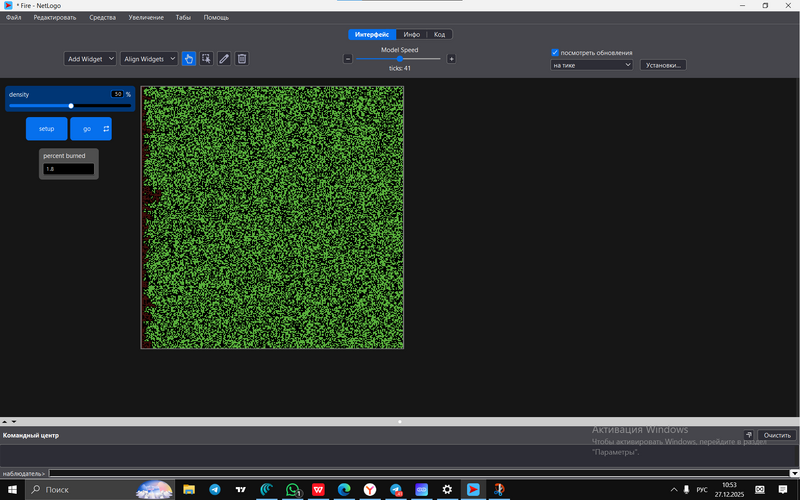Open the Файл menu
Screen dimensions: 800x500
click(13, 18)
